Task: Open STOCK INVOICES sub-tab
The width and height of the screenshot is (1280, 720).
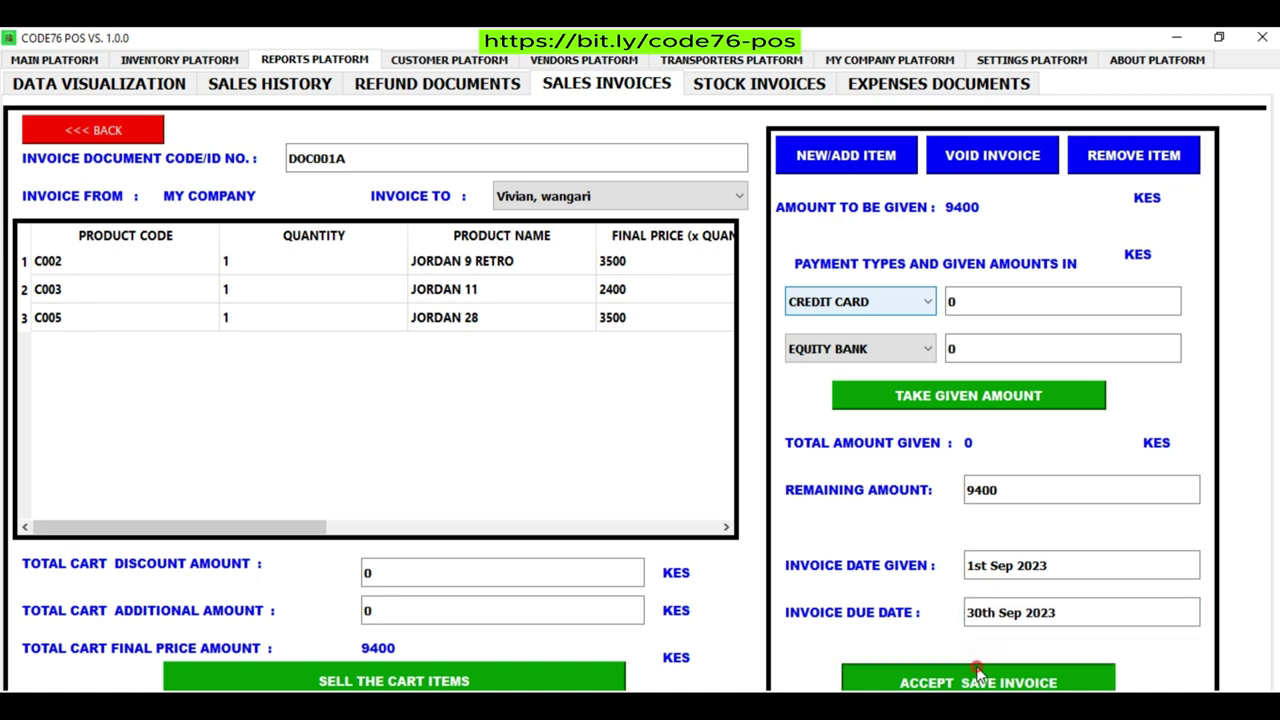Action: (759, 84)
